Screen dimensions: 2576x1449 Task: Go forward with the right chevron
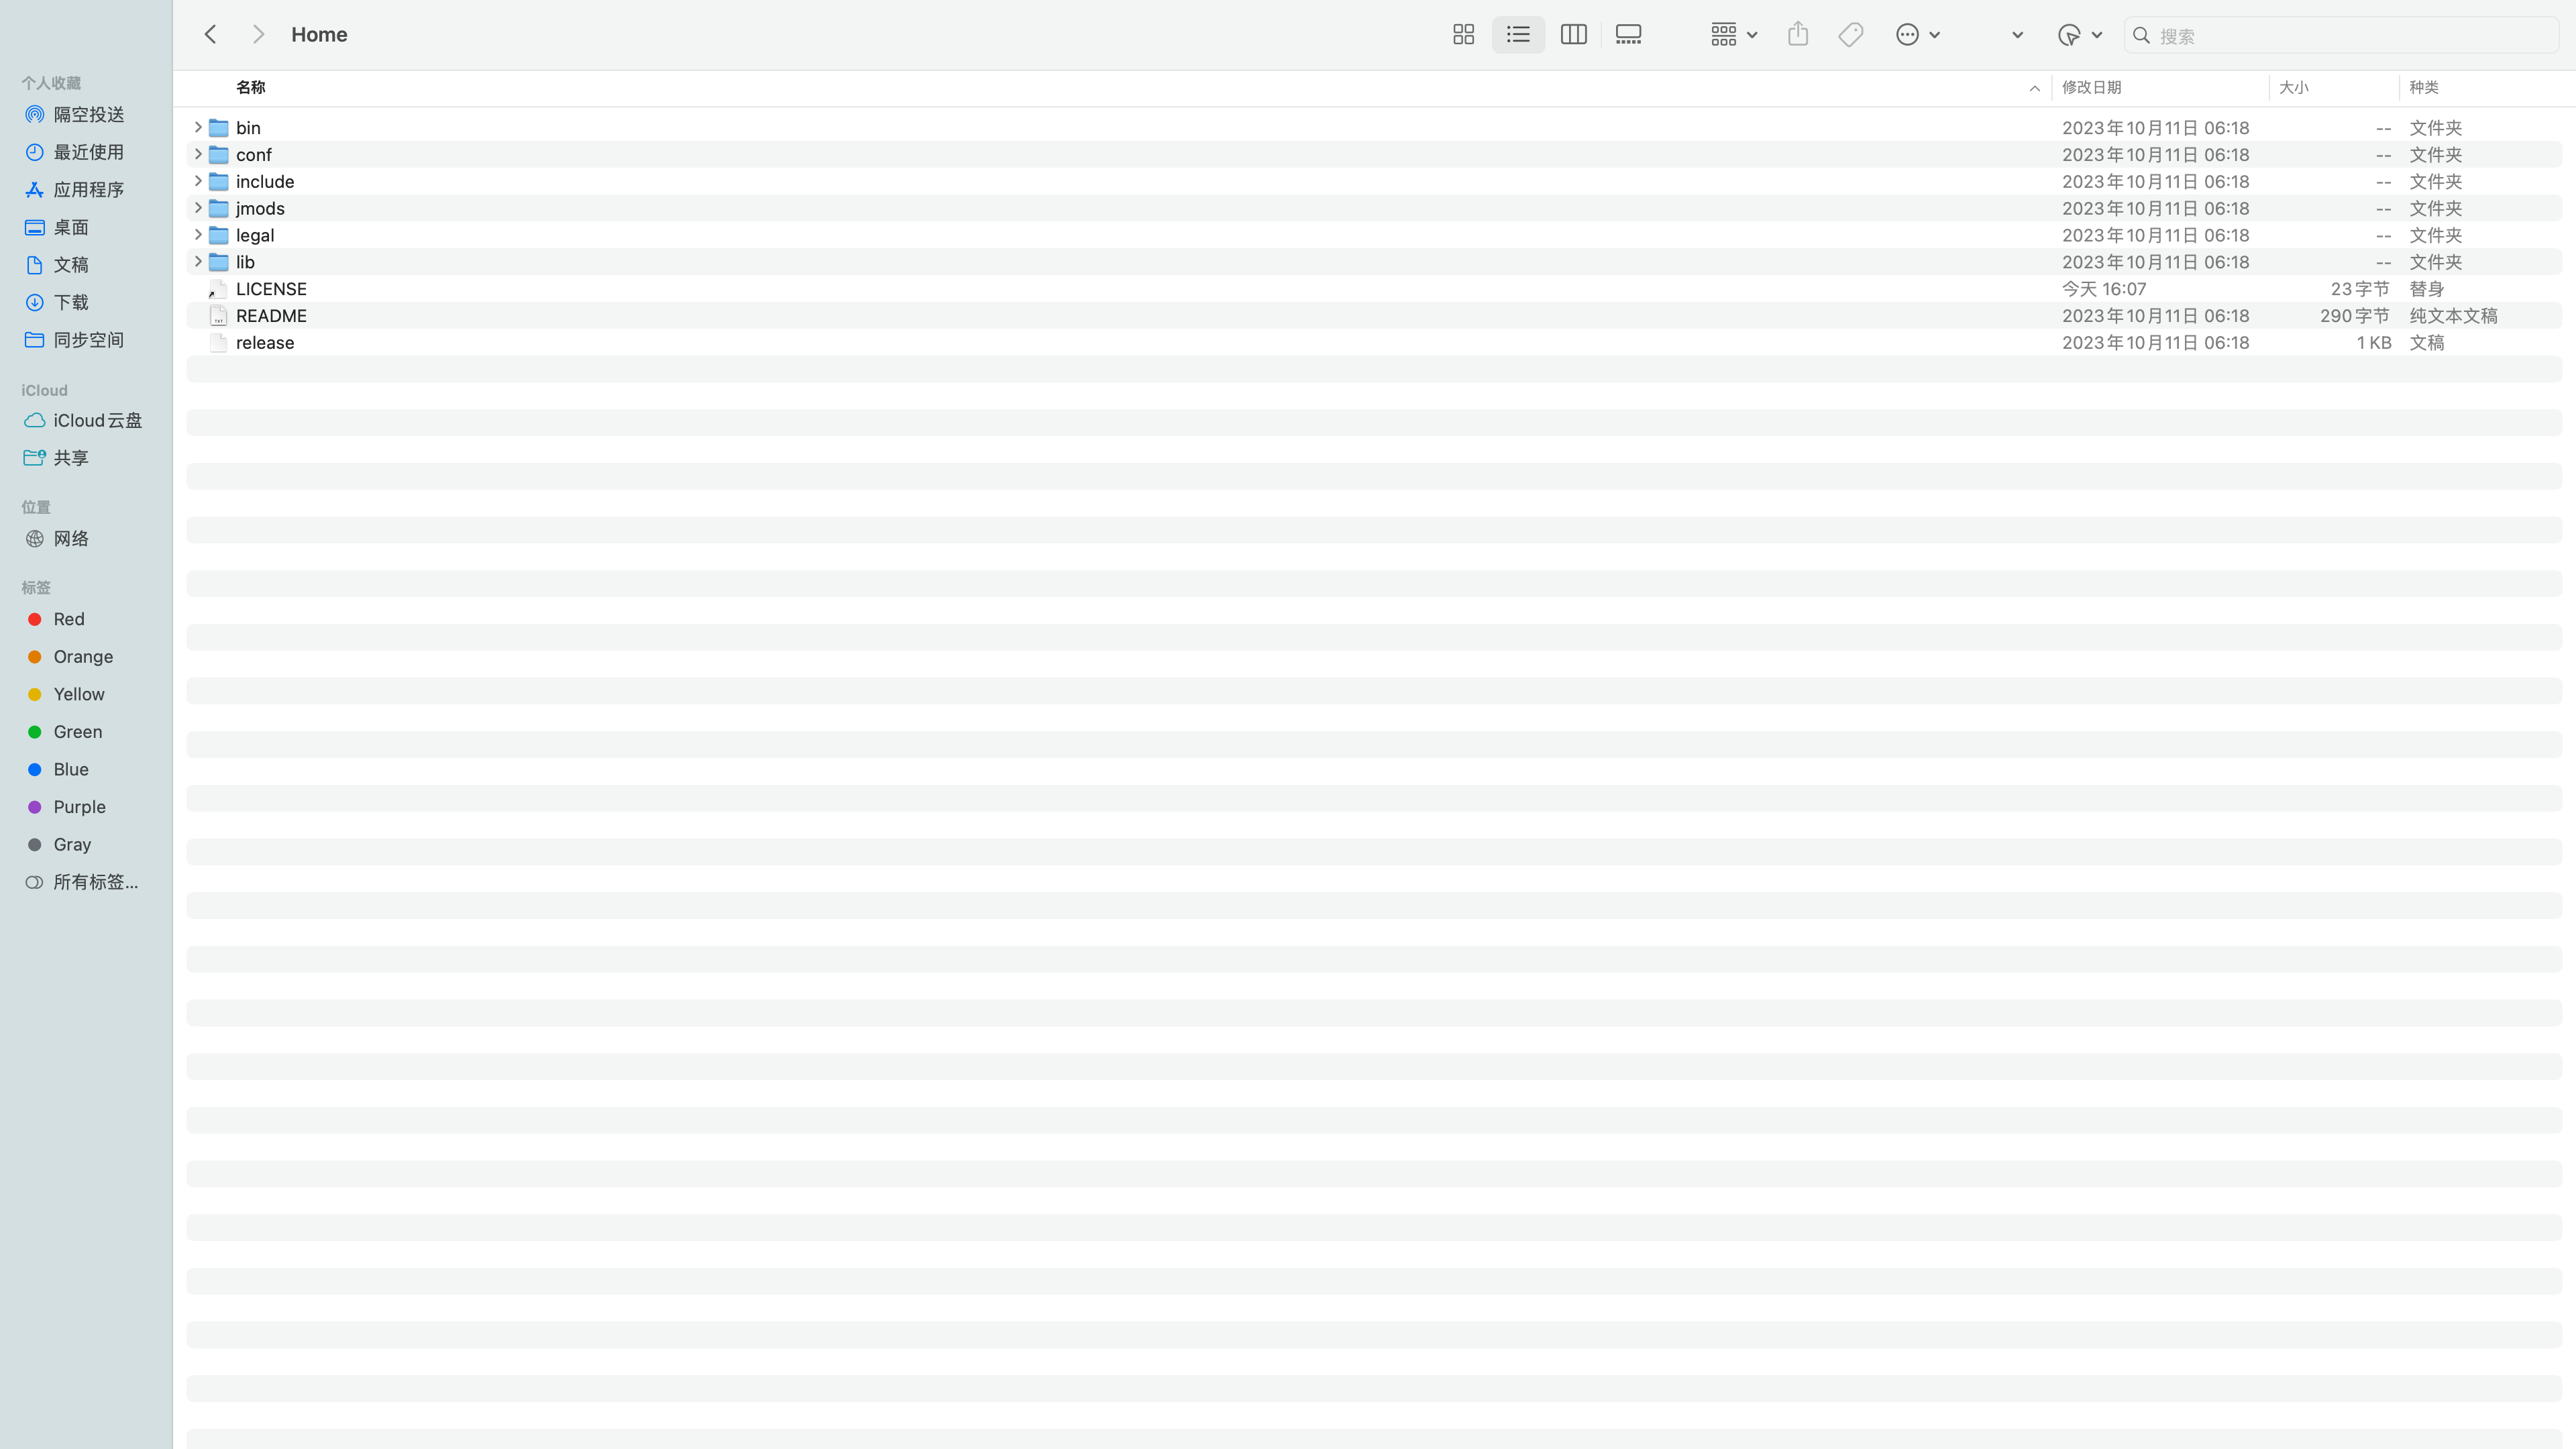tap(258, 34)
